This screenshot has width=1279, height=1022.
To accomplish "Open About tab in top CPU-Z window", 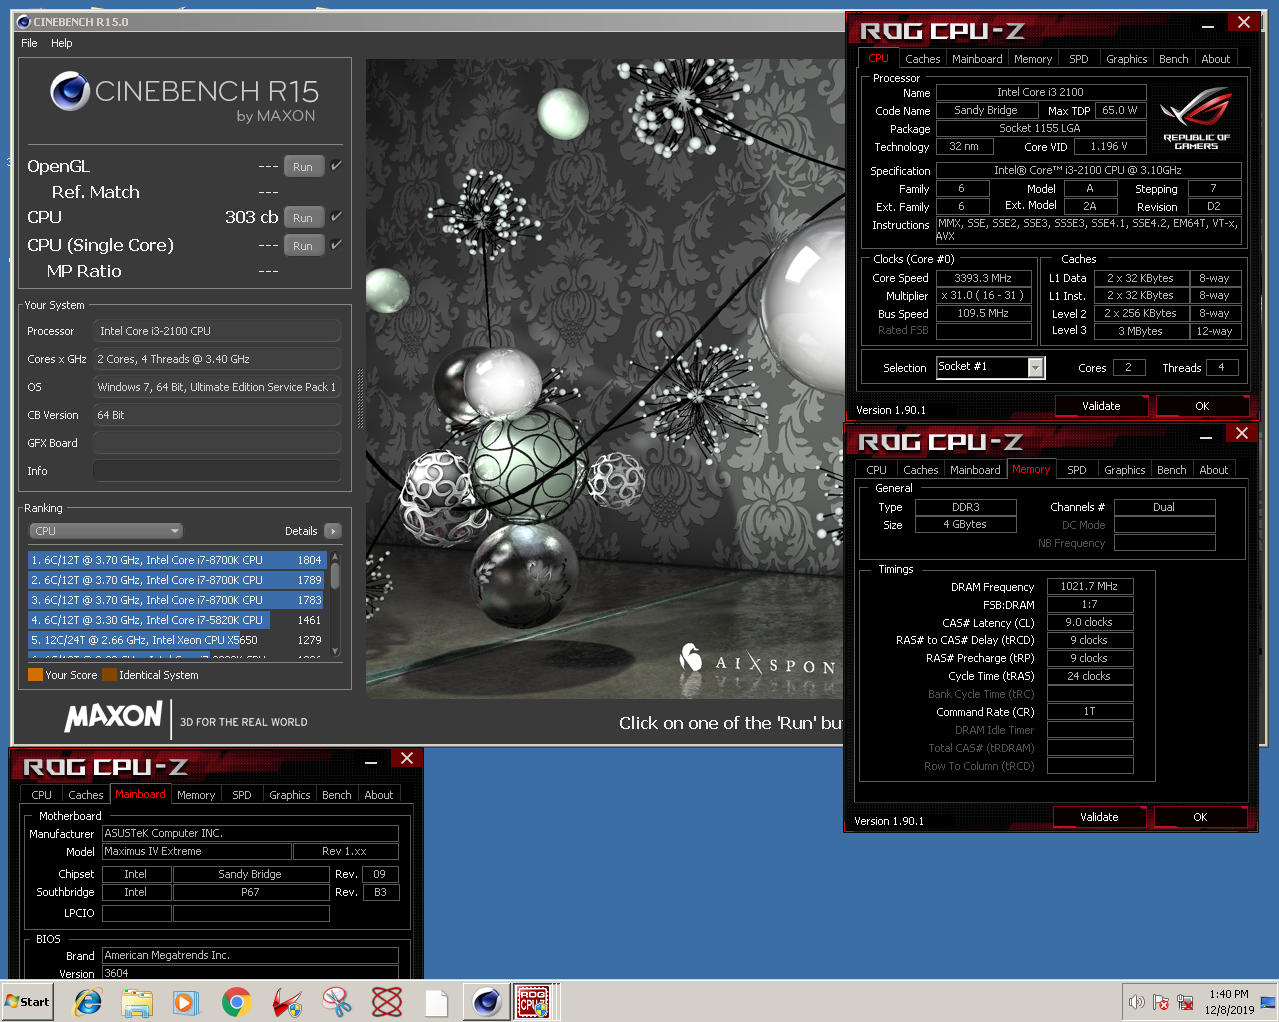I will [1216, 59].
